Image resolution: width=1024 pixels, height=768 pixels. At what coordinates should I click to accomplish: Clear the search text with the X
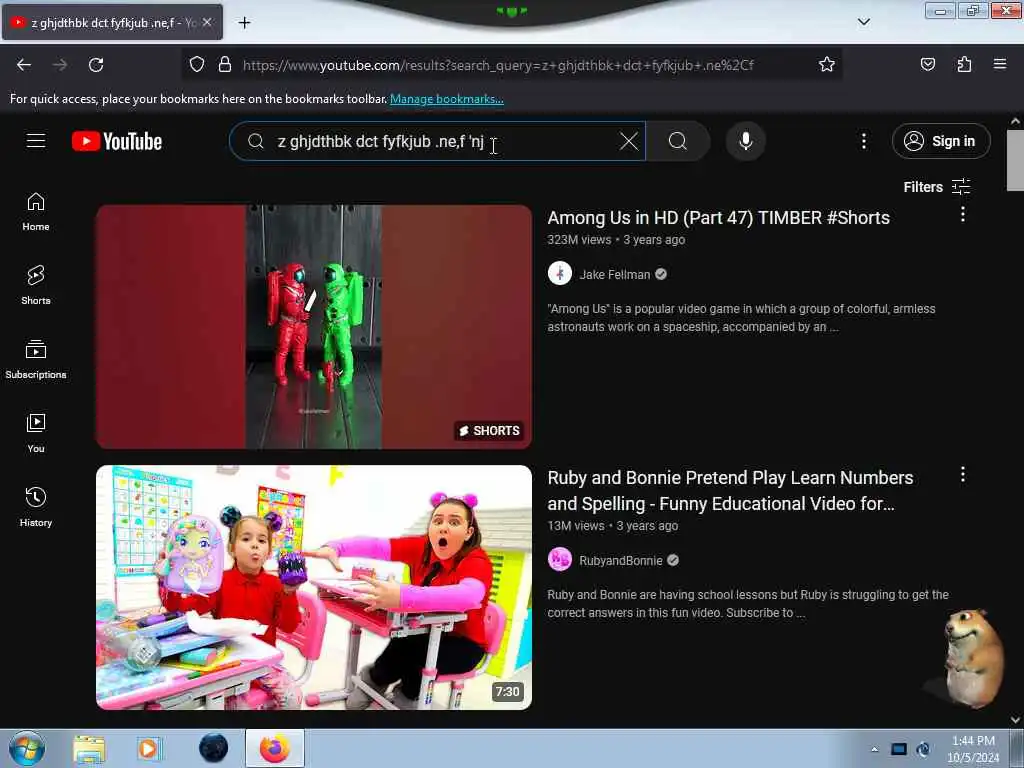[x=628, y=141]
